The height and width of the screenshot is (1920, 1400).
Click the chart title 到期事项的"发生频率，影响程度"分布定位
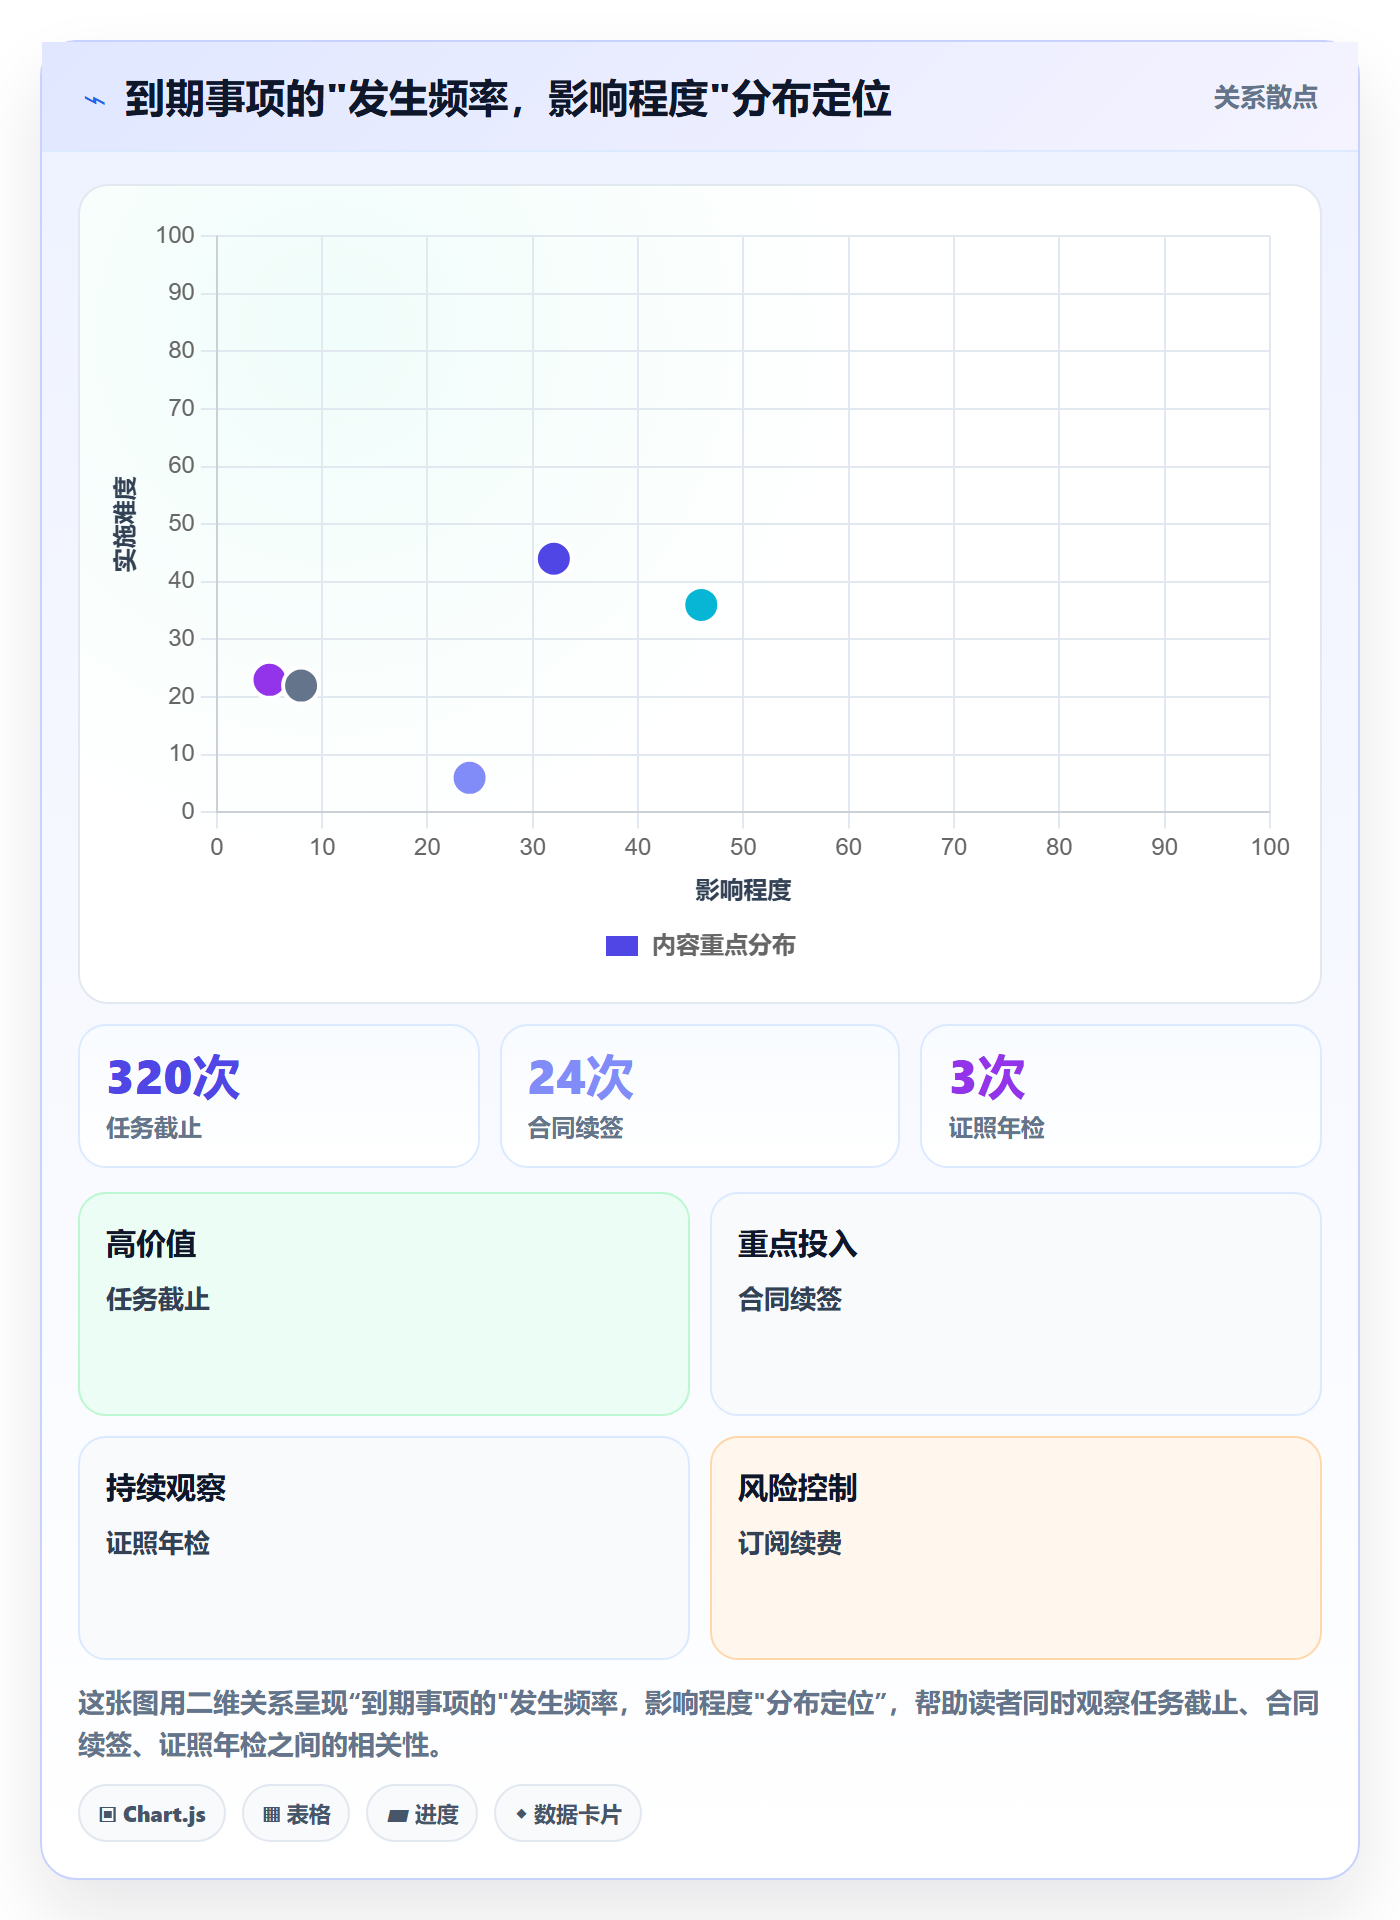click(x=508, y=99)
